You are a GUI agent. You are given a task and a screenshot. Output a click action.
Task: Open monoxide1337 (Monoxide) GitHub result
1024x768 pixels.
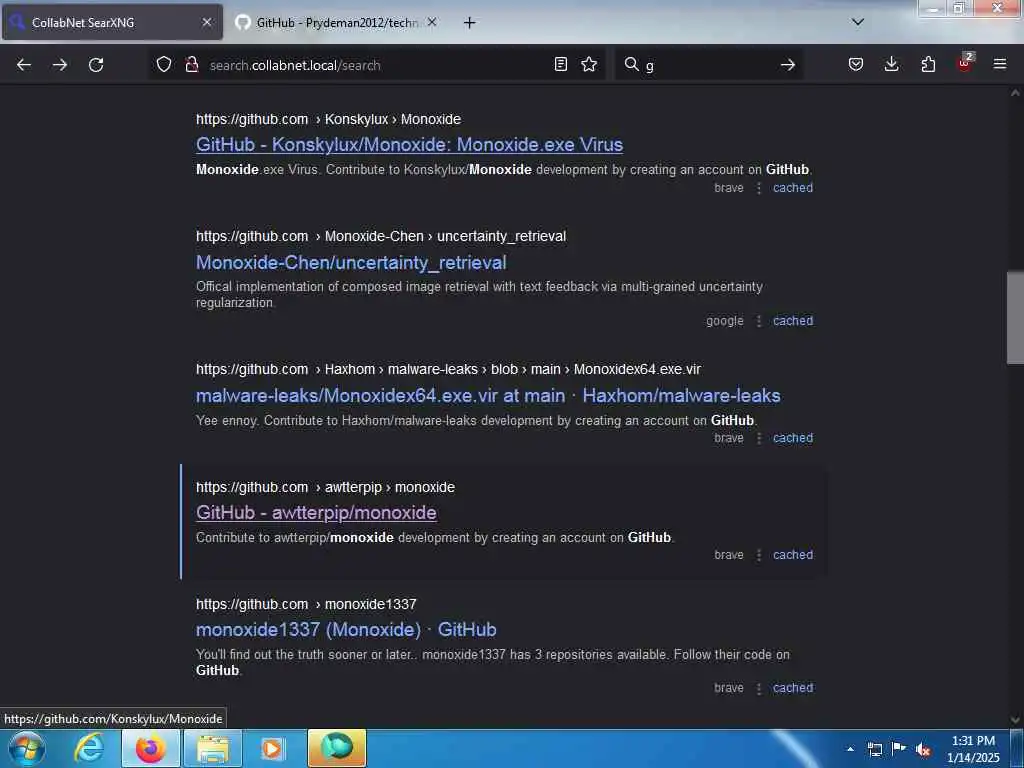pyautogui.click(x=346, y=630)
